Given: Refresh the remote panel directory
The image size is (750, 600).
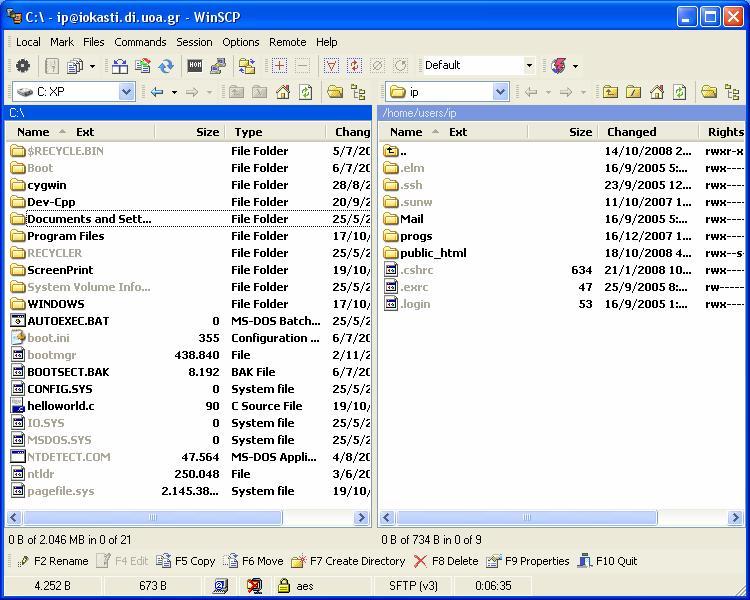Looking at the screenshot, I should tap(680, 91).
